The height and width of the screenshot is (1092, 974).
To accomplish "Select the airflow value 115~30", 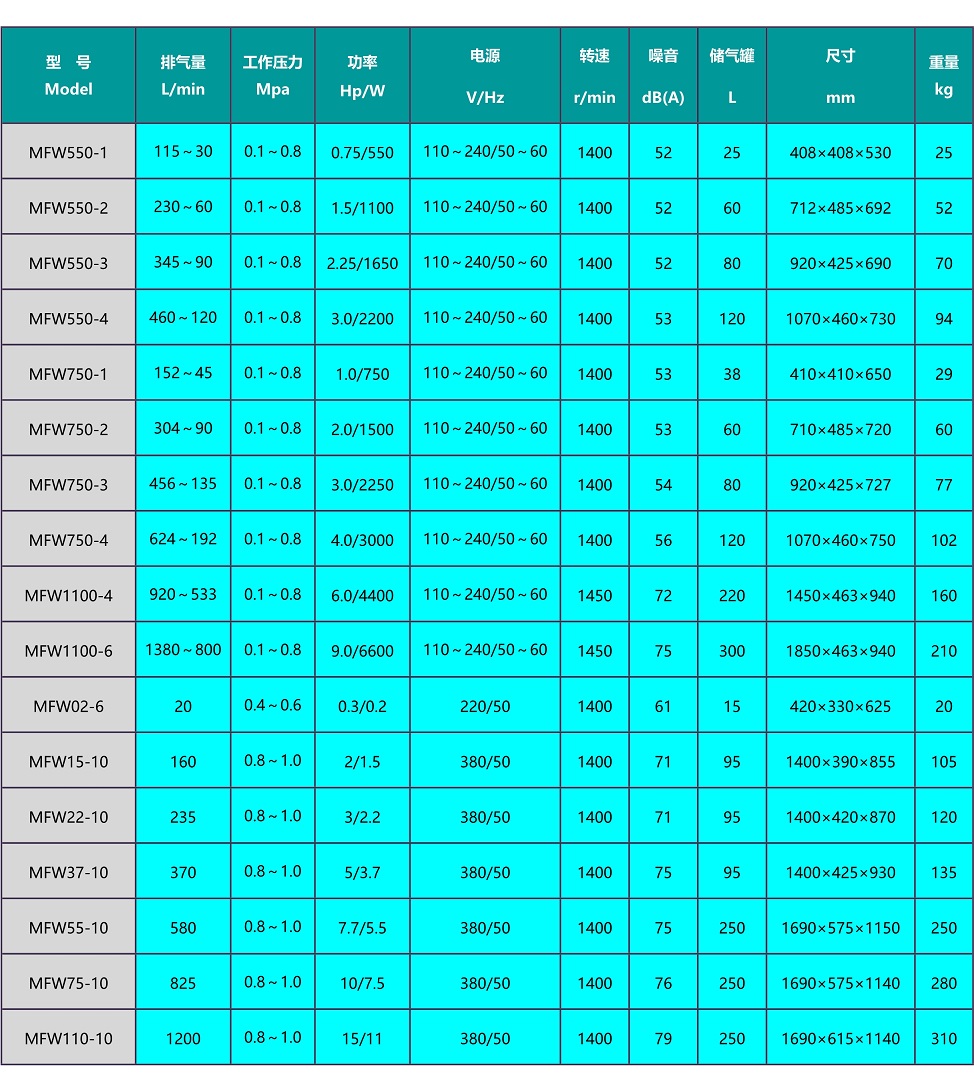I will coord(183,151).
